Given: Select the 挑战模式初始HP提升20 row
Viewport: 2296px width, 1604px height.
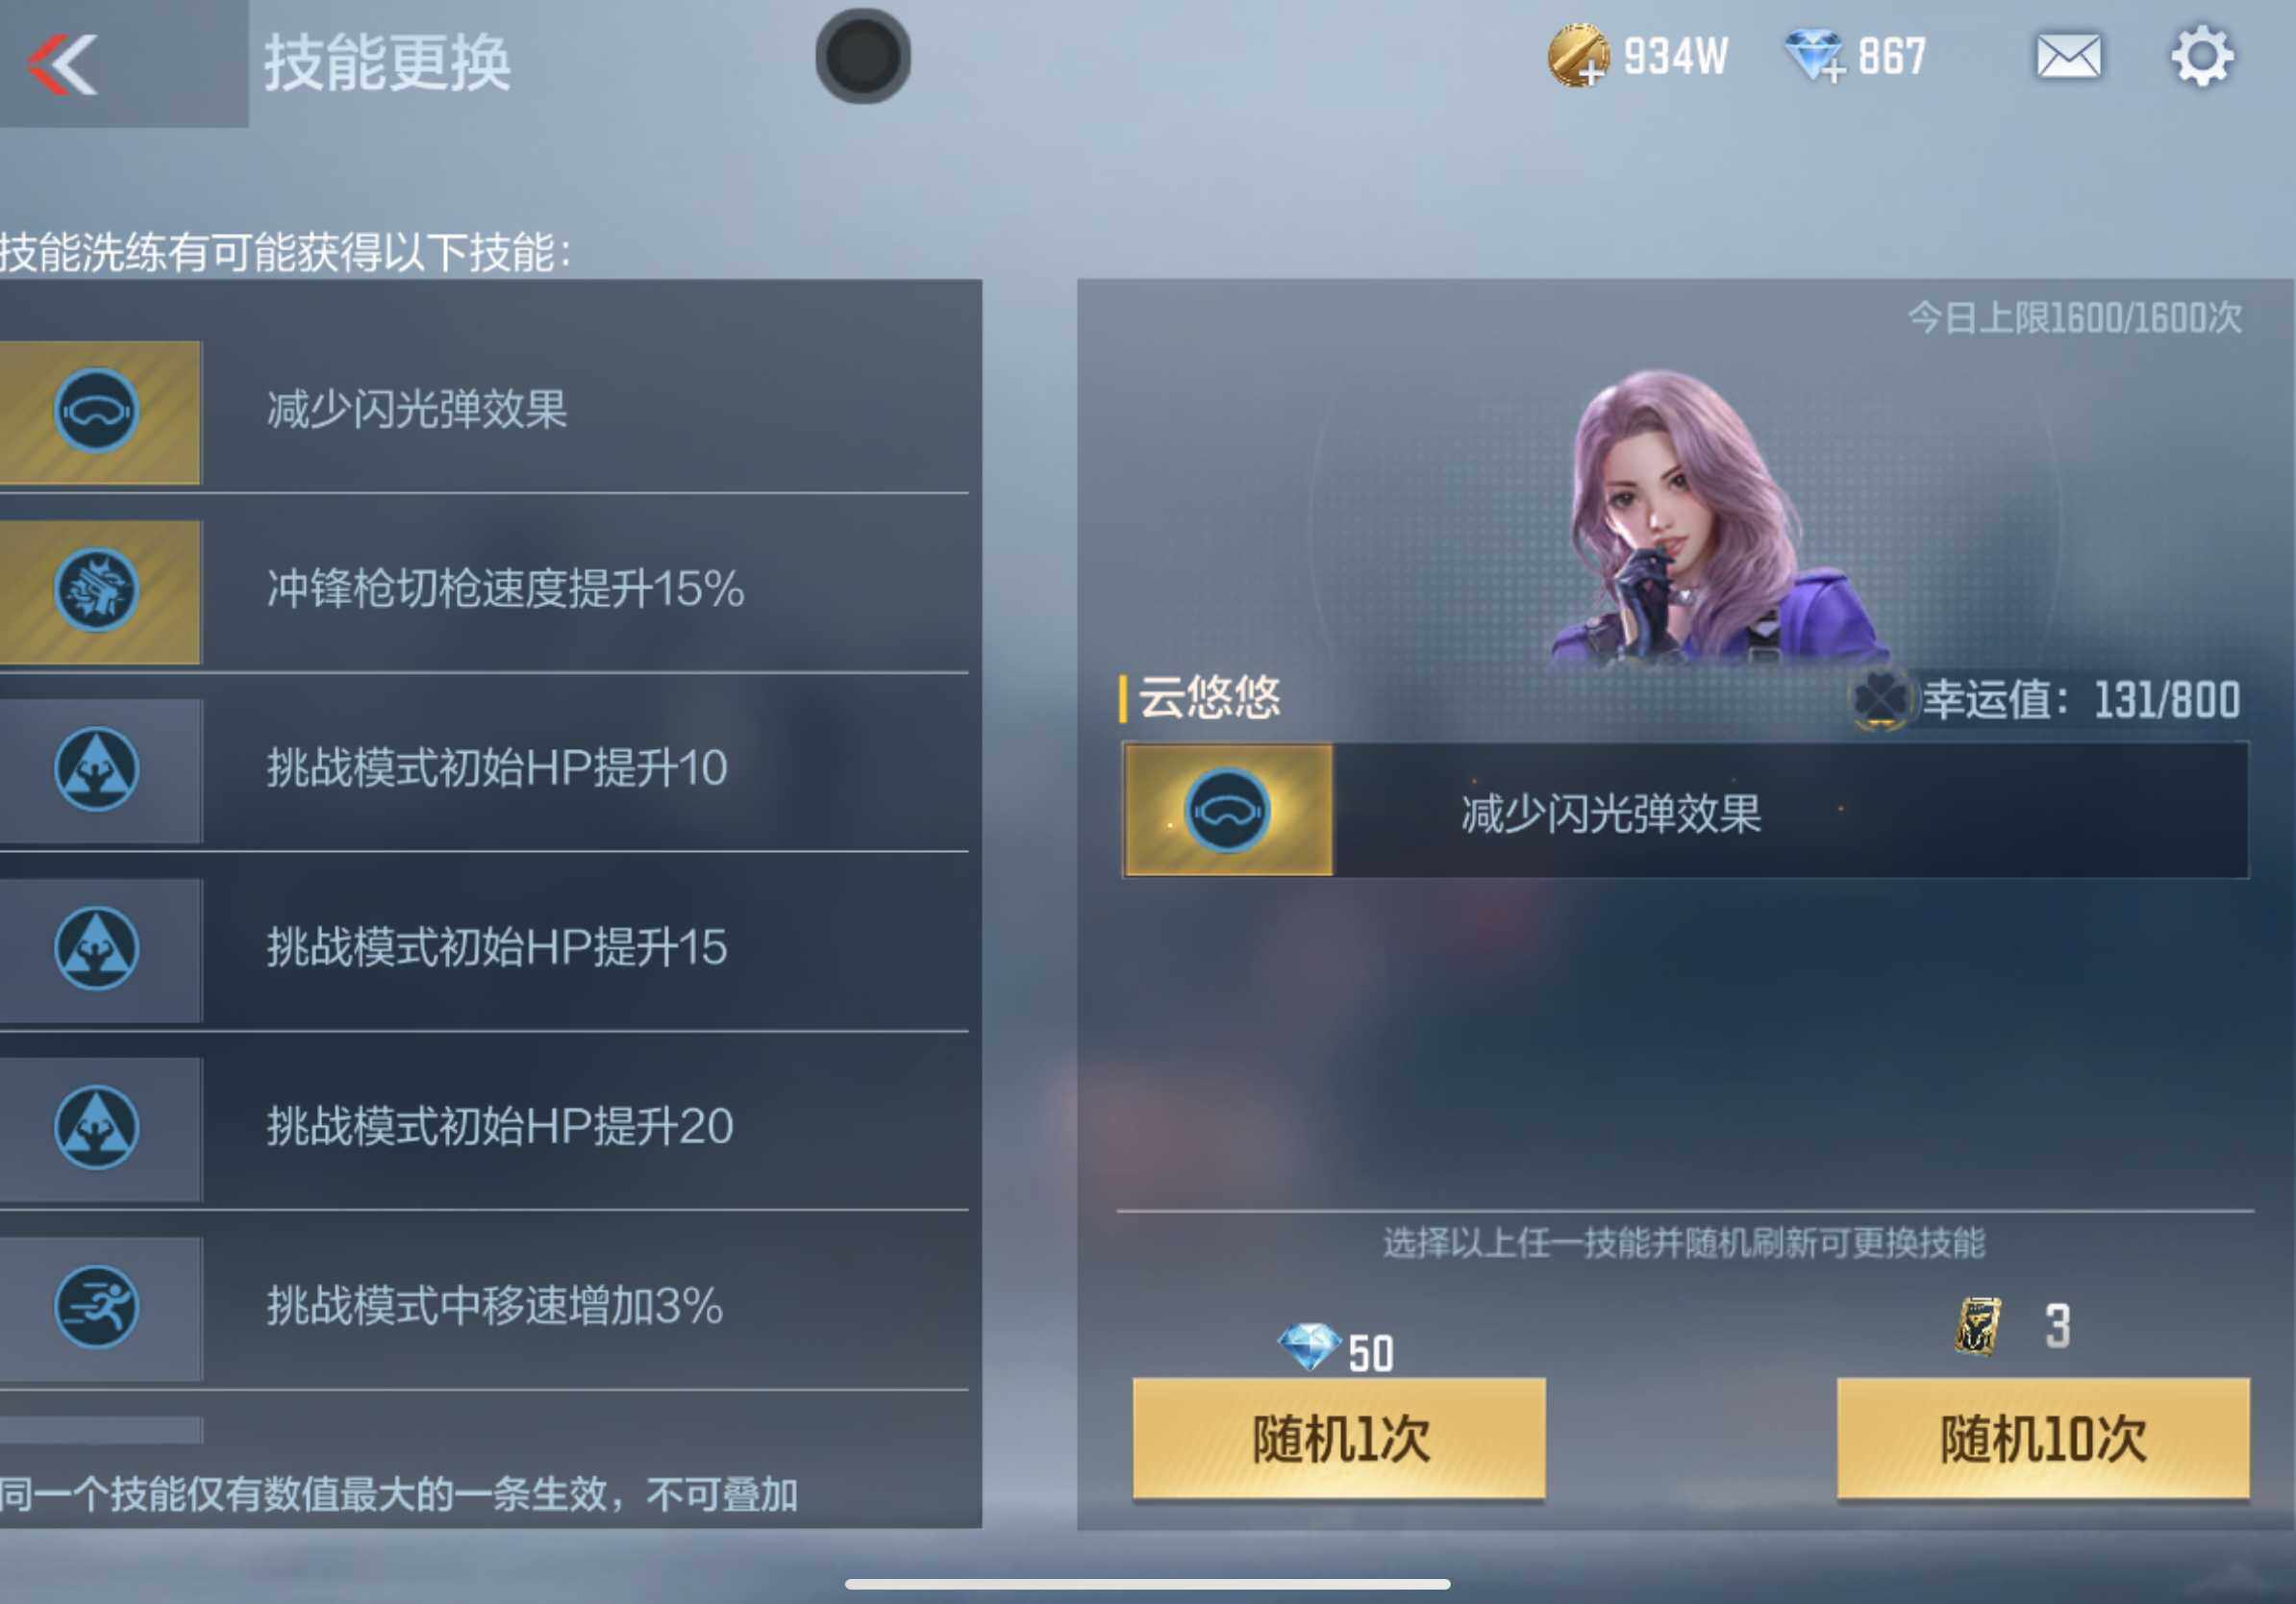Looking at the screenshot, I should [x=484, y=1128].
